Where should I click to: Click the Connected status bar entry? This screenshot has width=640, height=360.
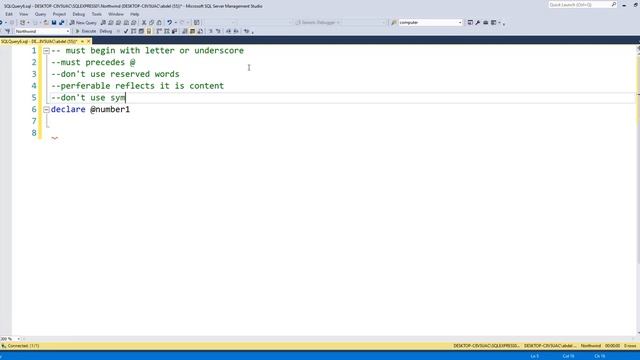tap(20, 346)
